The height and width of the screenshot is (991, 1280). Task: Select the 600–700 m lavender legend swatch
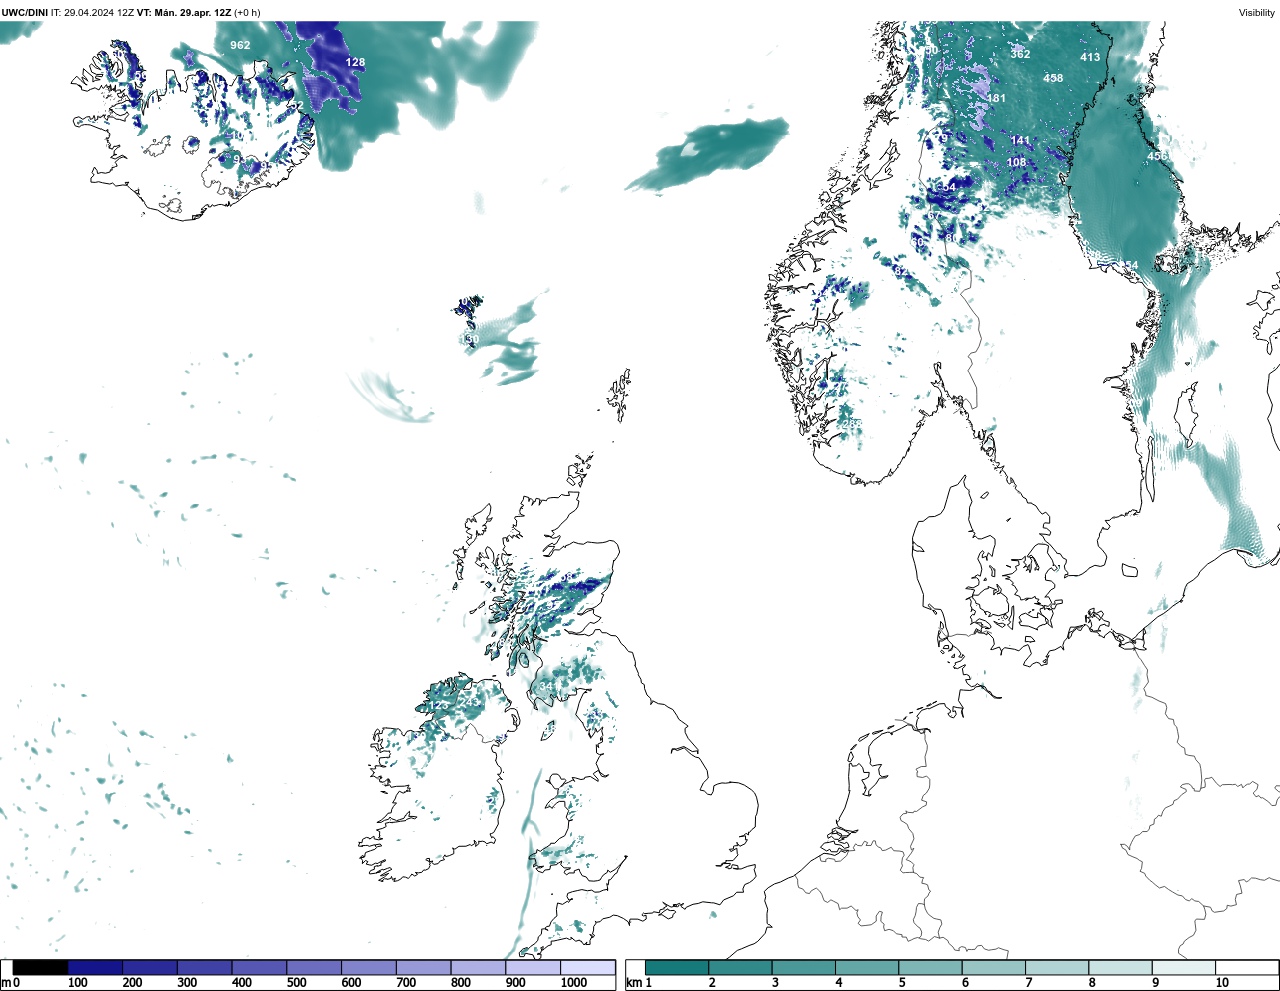pos(369,968)
